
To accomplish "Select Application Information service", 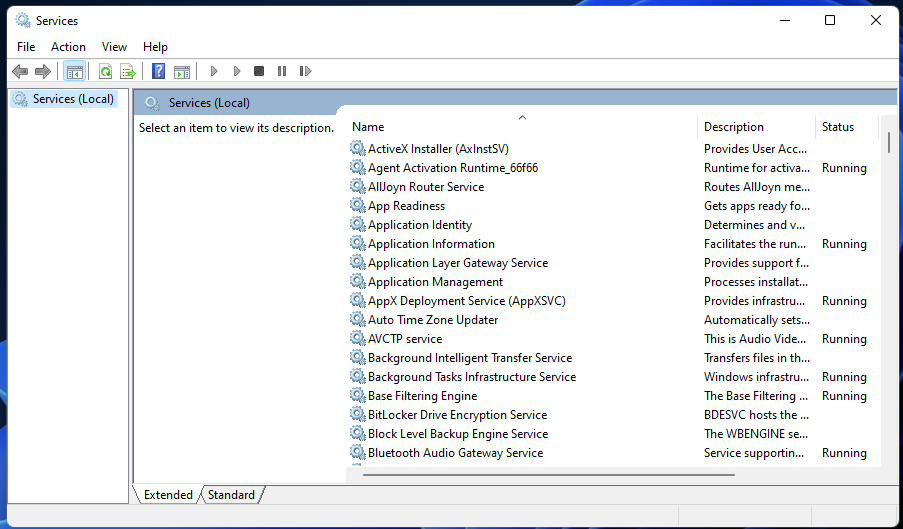I will 431,243.
